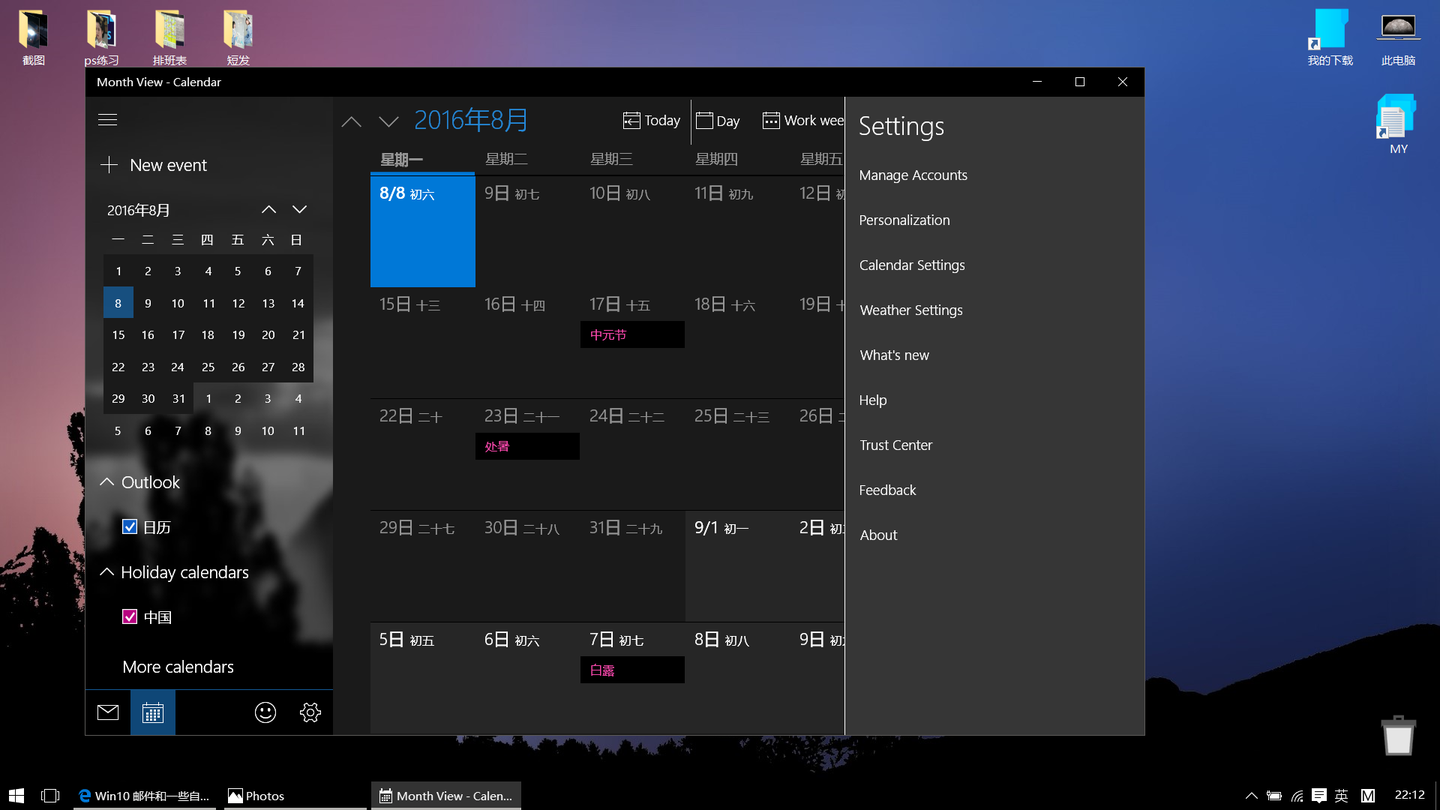This screenshot has height=810, width=1440.
Task: Open the 短发 folder on desktop
Action: (x=237, y=38)
